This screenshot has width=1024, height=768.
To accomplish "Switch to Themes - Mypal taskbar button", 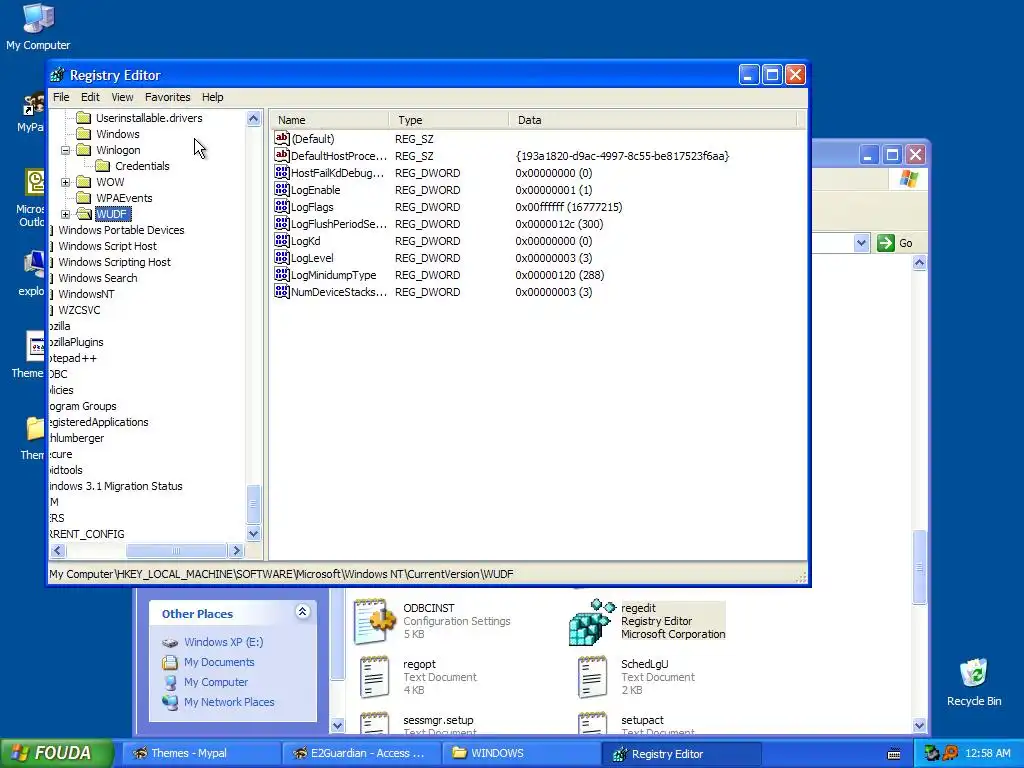I will click(201, 753).
